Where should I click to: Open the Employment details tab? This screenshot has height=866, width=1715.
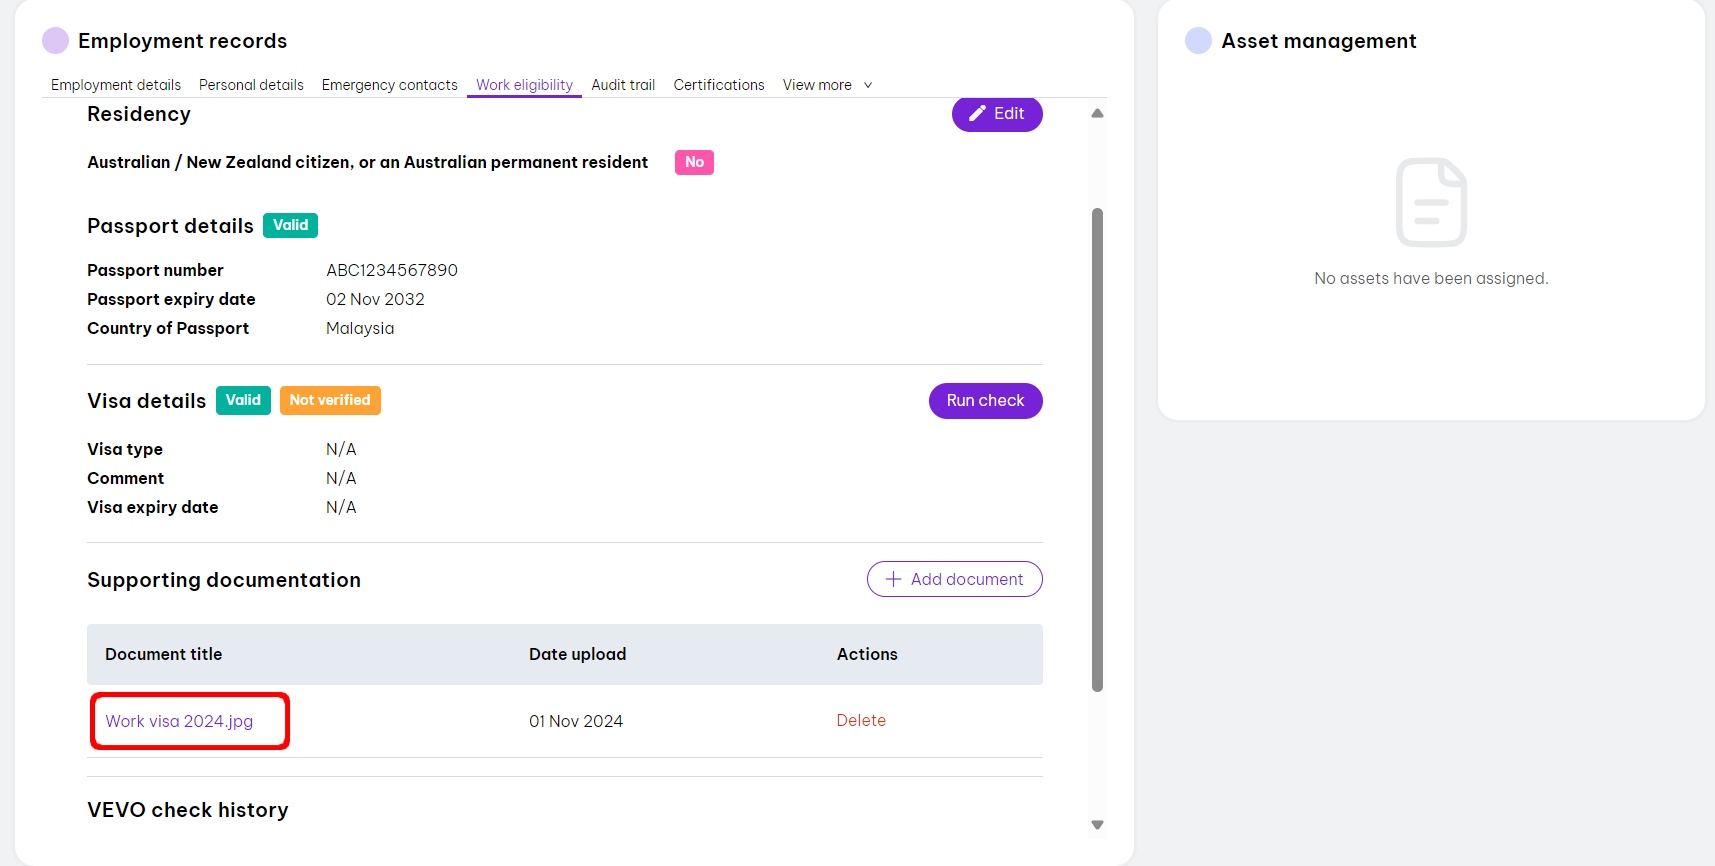116,85
